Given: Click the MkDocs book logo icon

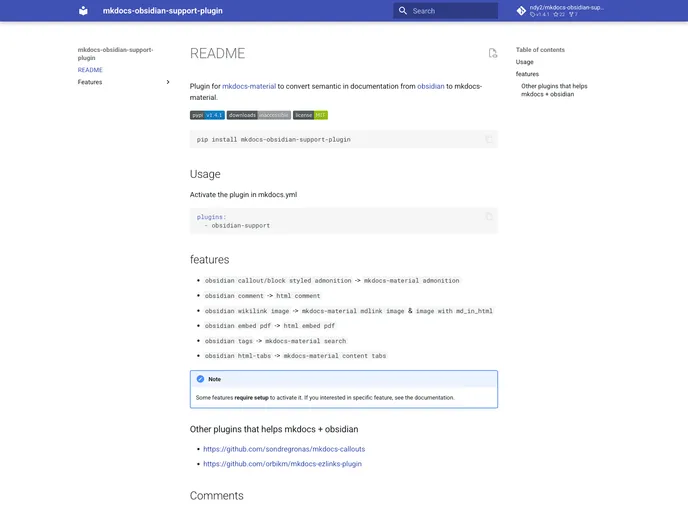Looking at the screenshot, I should pyautogui.click(x=83, y=11).
